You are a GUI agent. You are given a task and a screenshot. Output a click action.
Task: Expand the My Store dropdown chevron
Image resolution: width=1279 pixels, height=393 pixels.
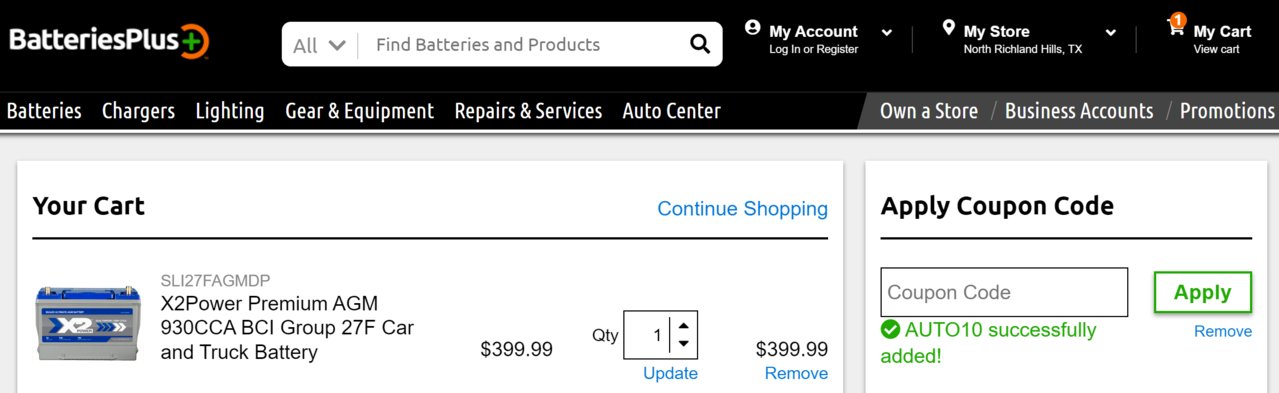pyautogui.click(x=1110, y=33)
